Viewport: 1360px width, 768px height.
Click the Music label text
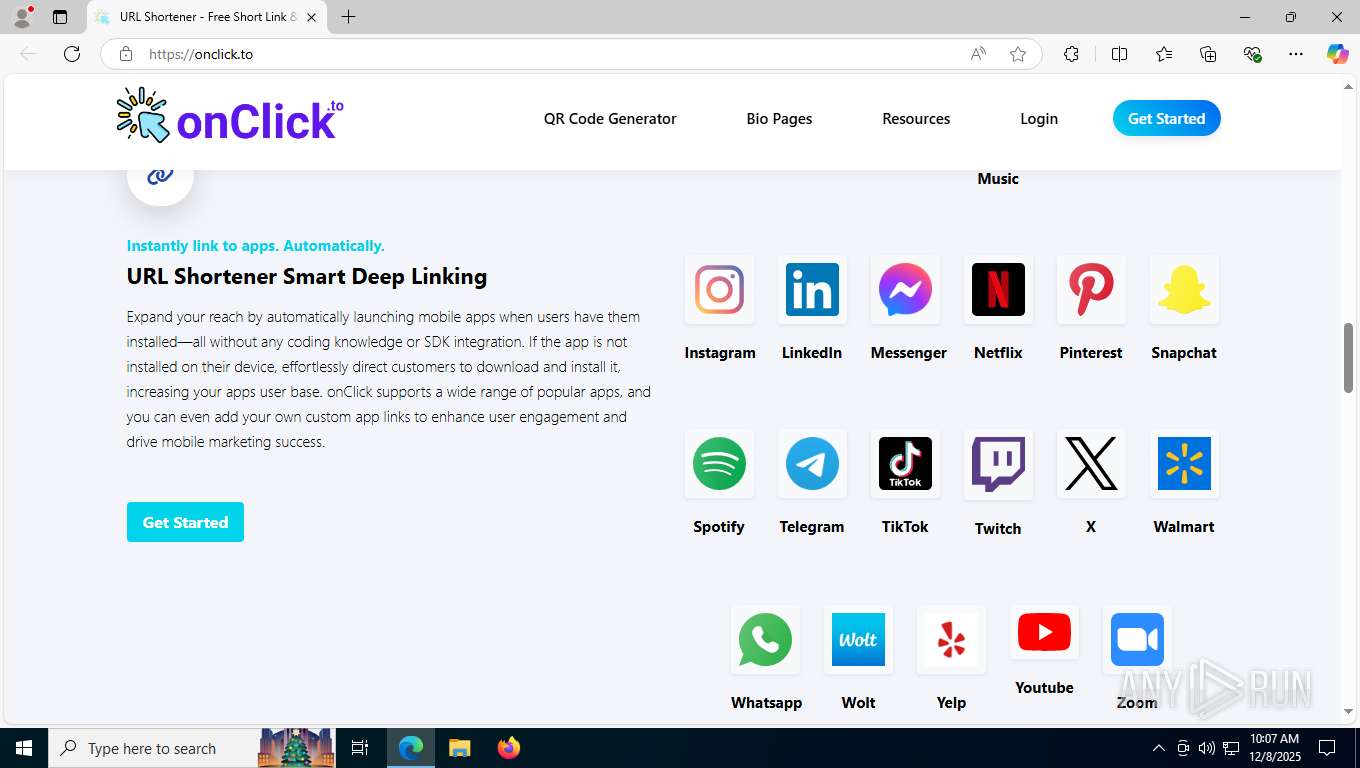pos(998,178)
